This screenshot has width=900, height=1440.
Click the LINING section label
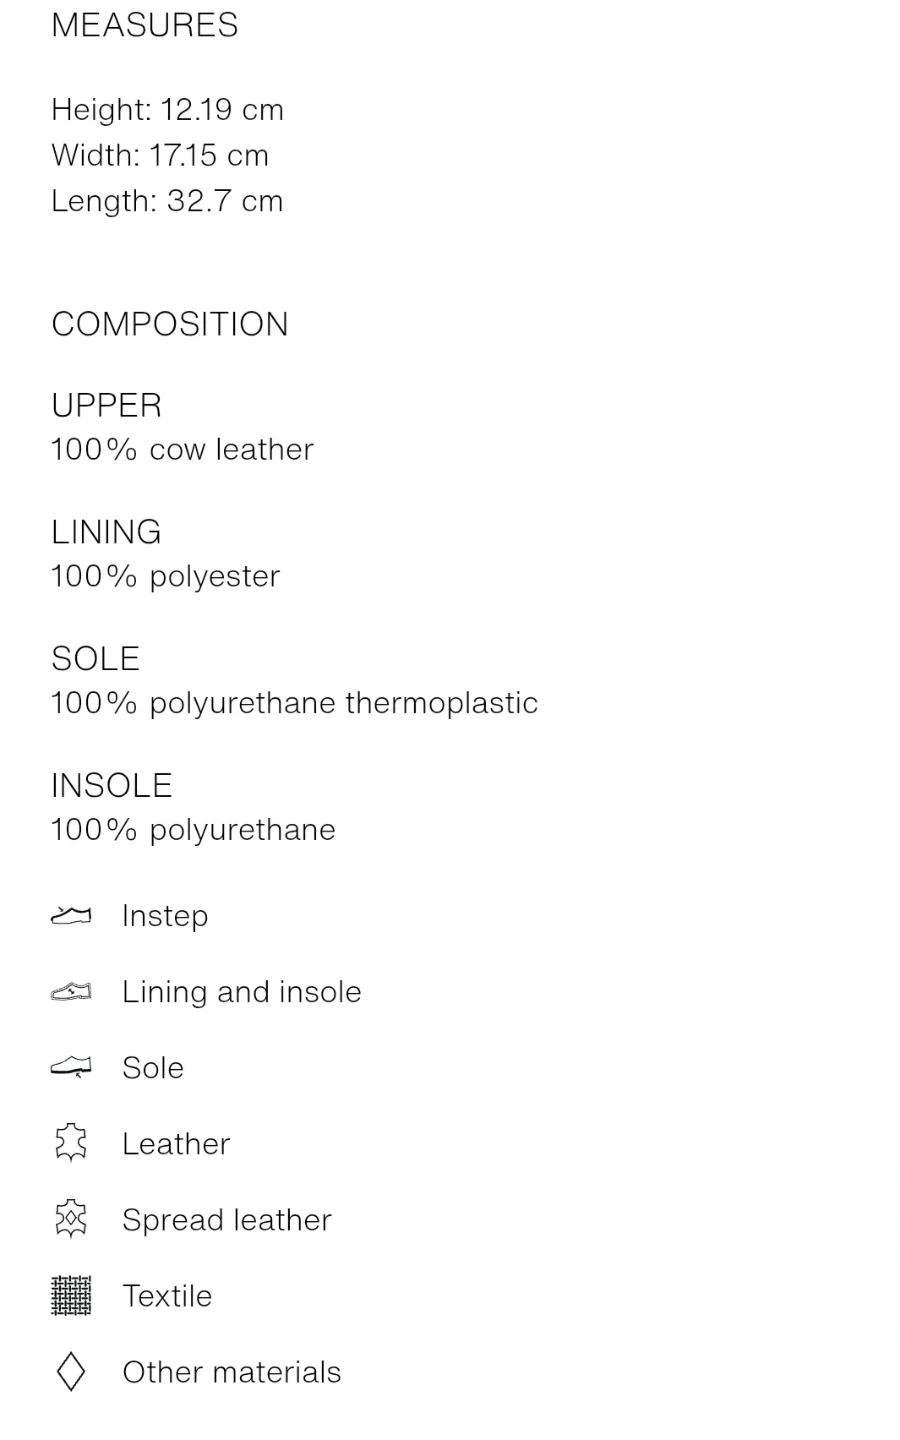pos(106,532)
